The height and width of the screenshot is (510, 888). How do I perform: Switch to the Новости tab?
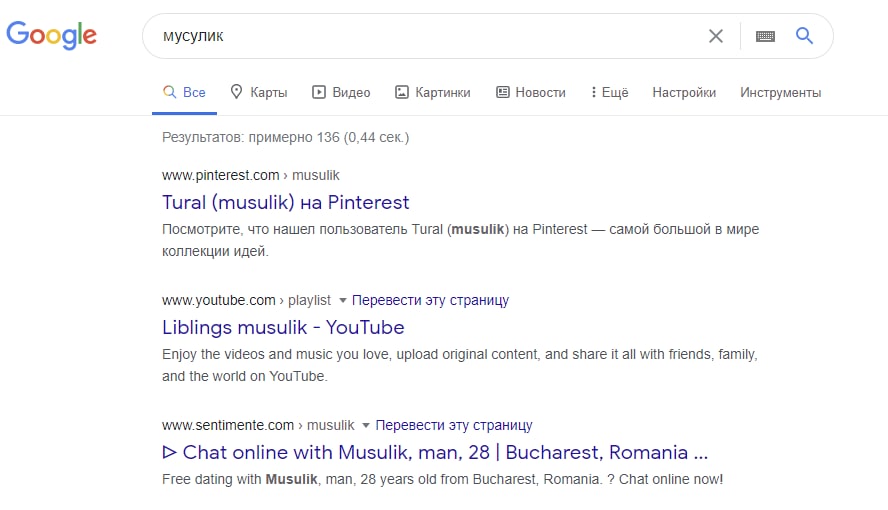click(531, 92)
